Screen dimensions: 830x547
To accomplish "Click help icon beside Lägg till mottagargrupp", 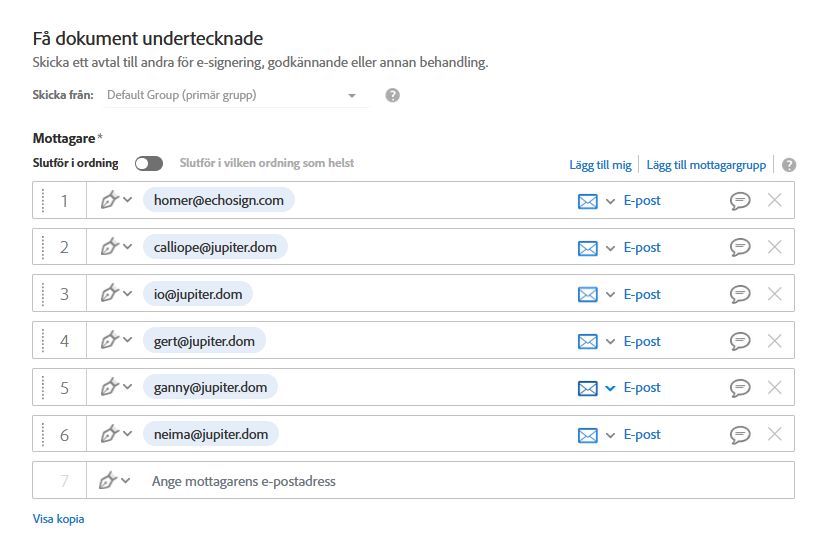I will point(789,165).
